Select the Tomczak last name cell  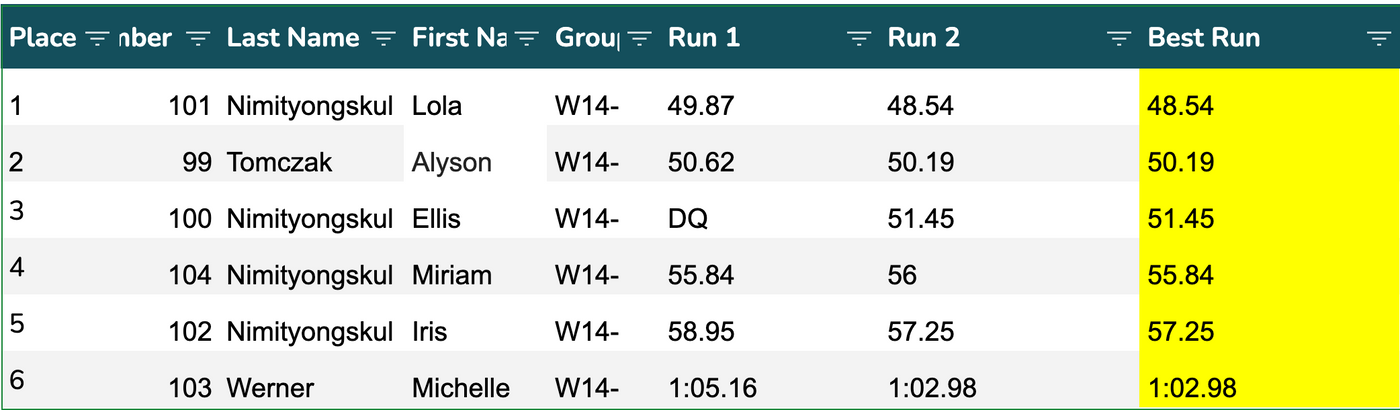click(x=279, y=162)
